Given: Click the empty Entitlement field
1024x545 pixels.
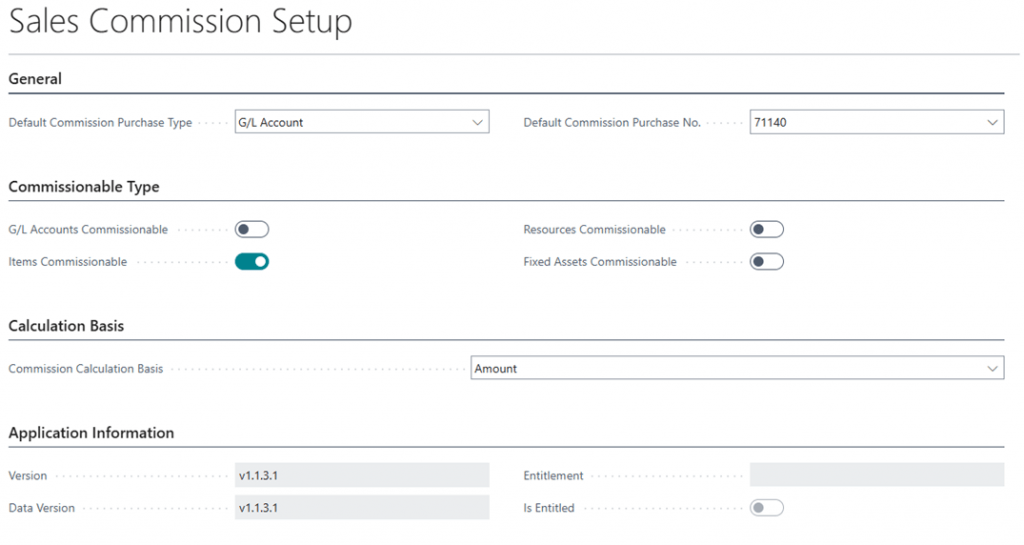Looking at the screenshot, I should pos(876,476).
